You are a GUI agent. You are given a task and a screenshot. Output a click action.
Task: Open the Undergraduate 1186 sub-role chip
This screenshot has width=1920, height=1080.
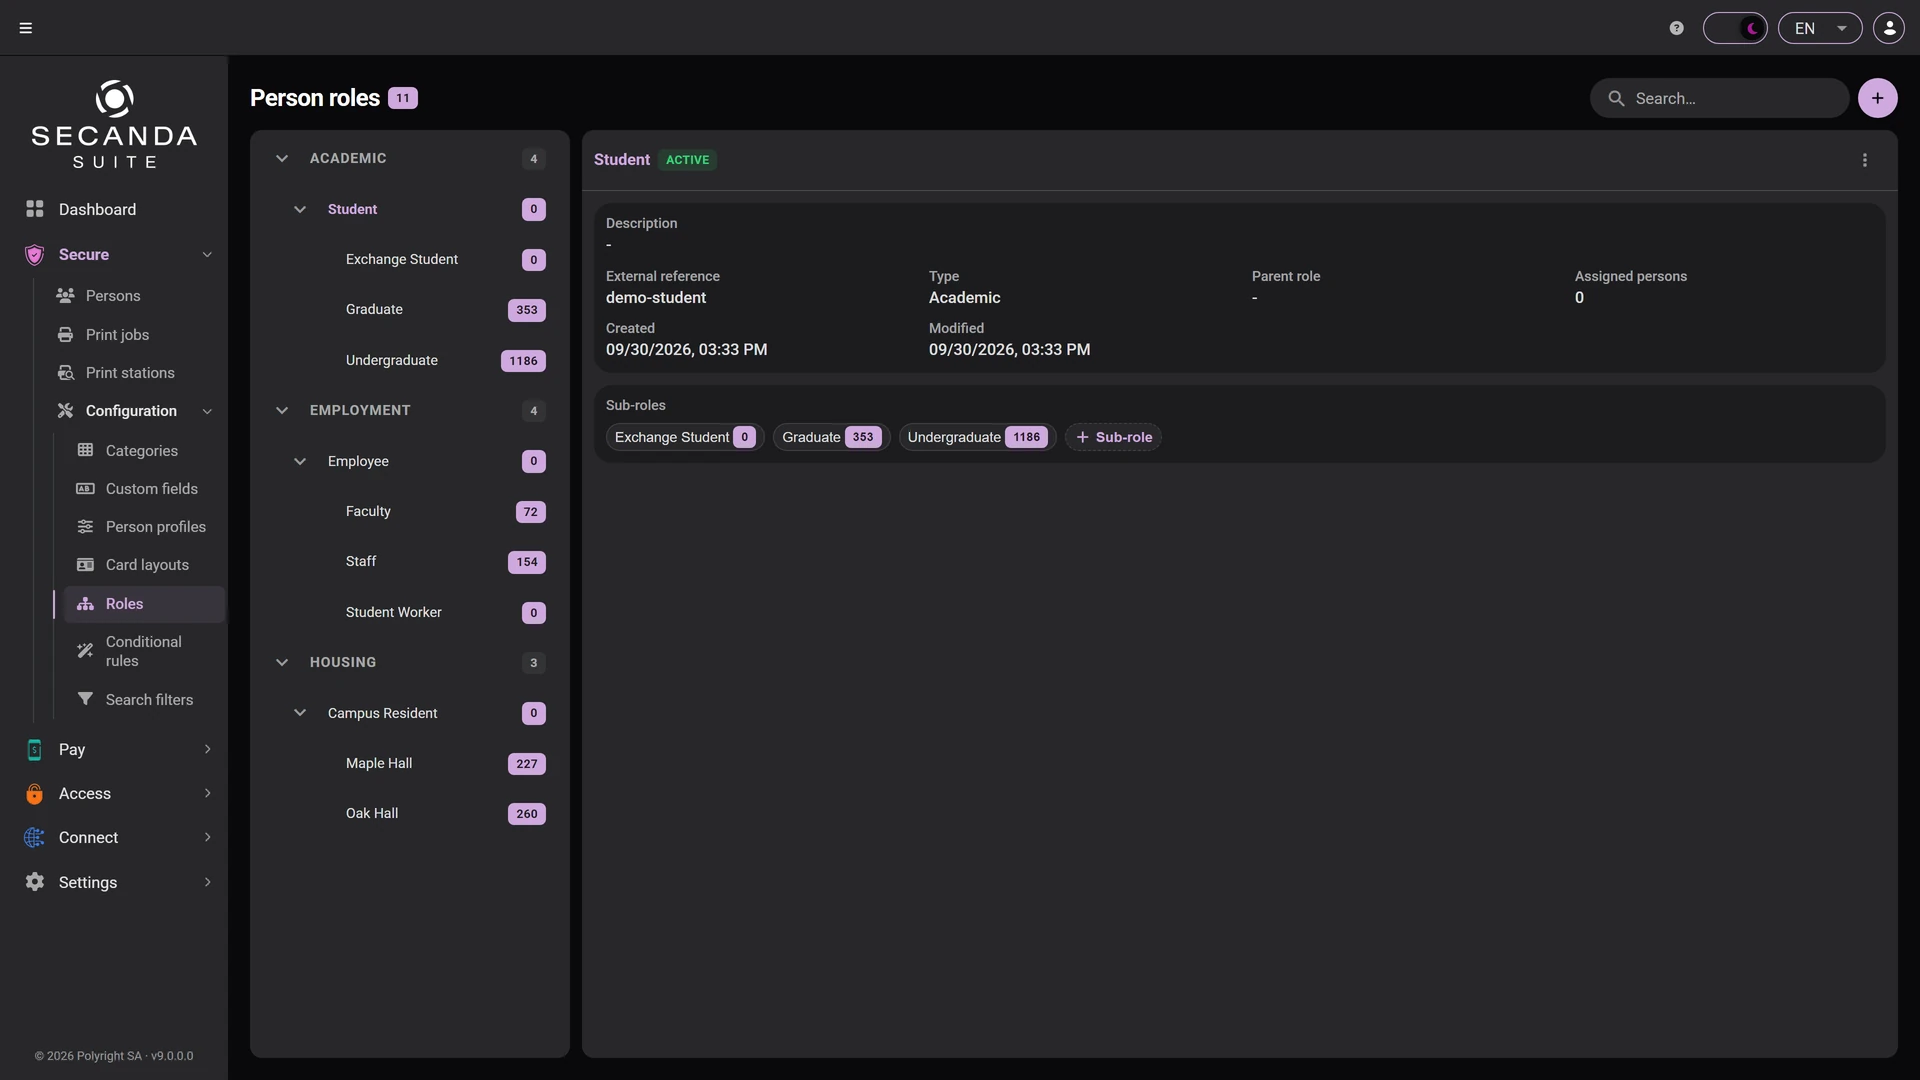(x=977, y=438)
